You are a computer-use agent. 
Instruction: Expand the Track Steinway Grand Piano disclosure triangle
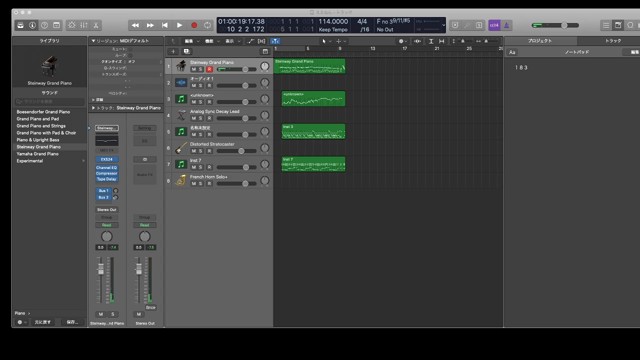pos(93,108)
